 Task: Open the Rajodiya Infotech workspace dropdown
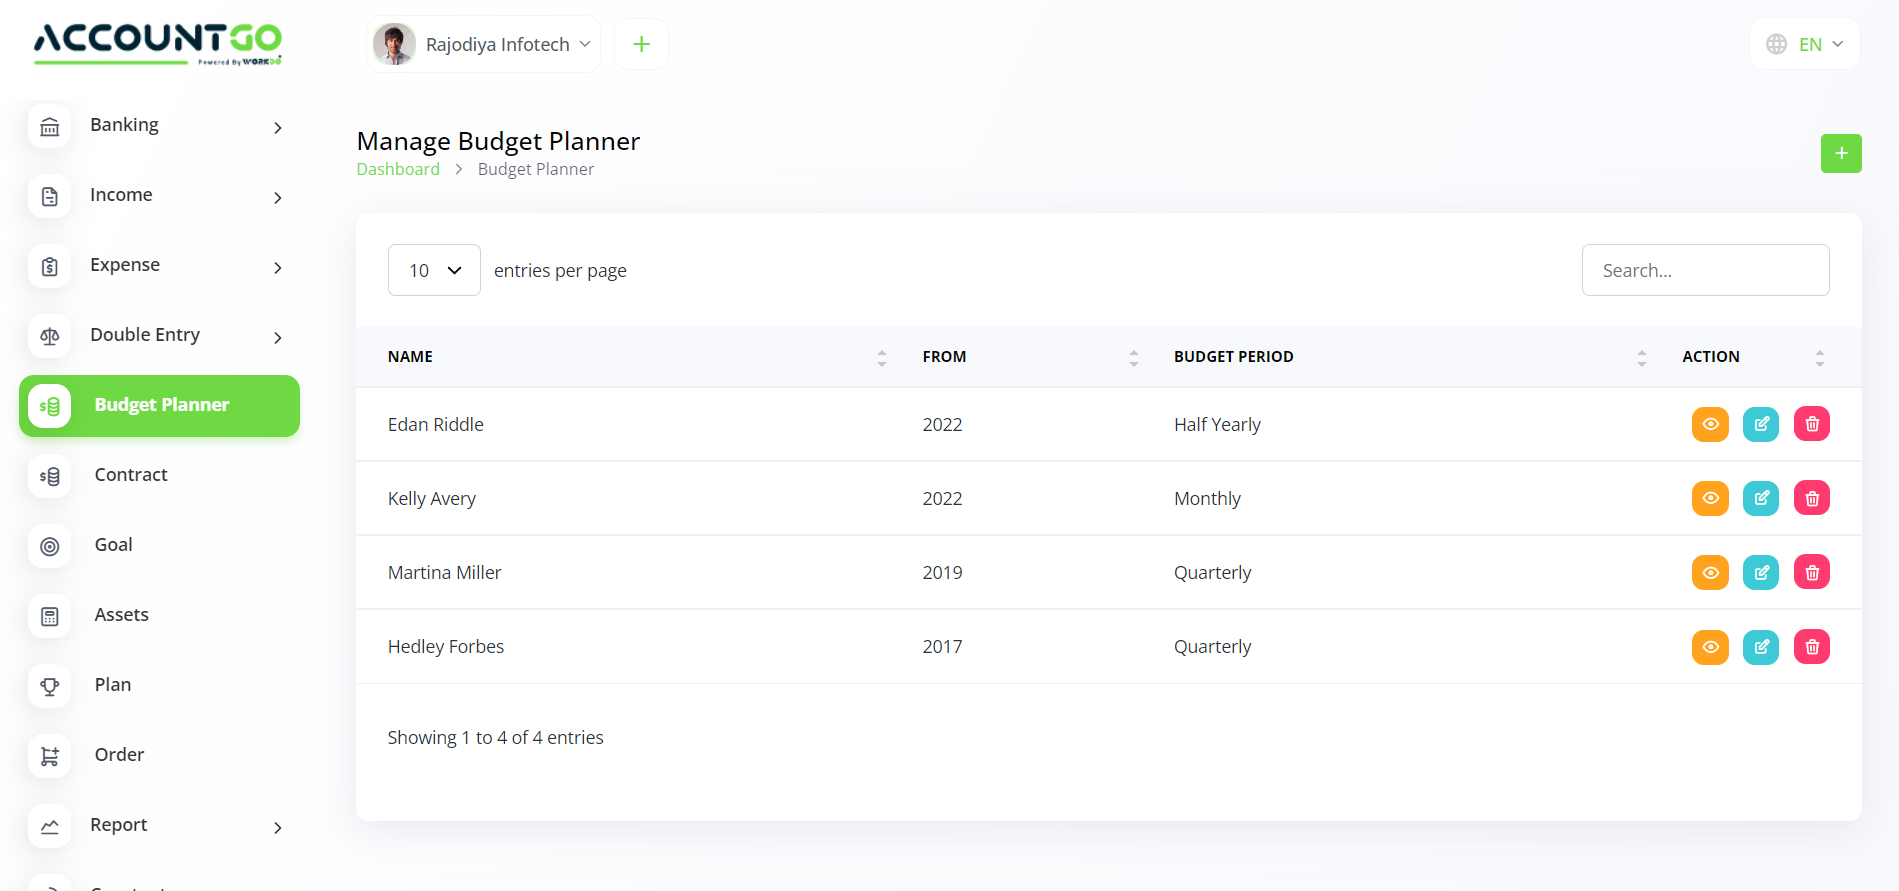(484, 44)
